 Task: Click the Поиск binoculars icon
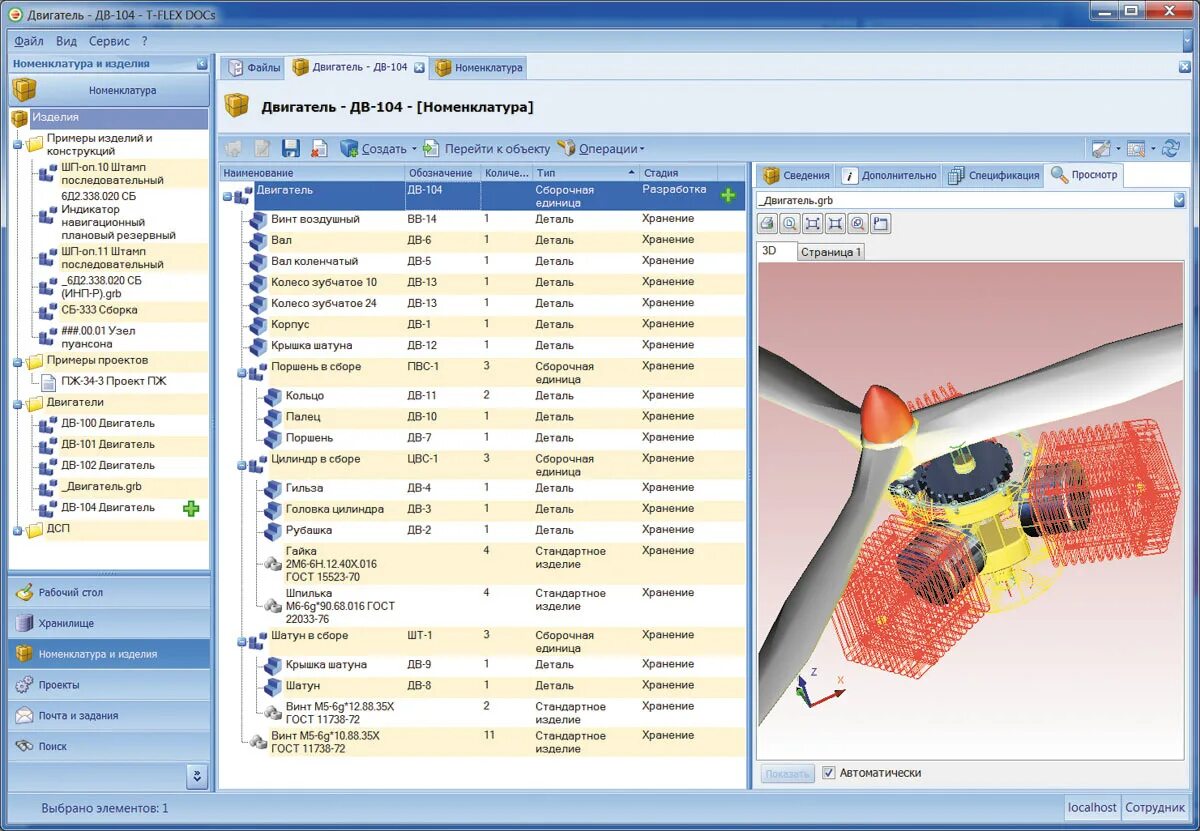(x=24, y=746)
